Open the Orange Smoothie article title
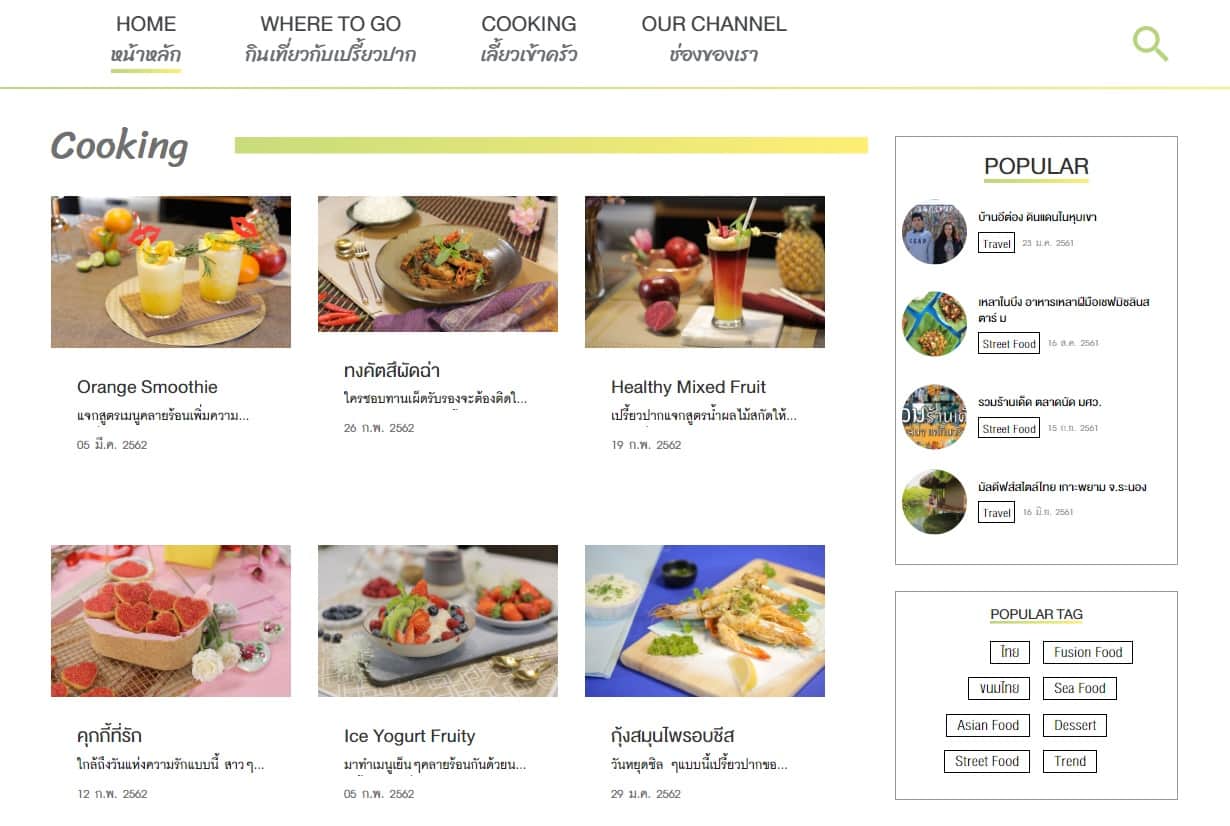Image resolution: width=1230 pixels, height=826 pixels. click(147, 387)
